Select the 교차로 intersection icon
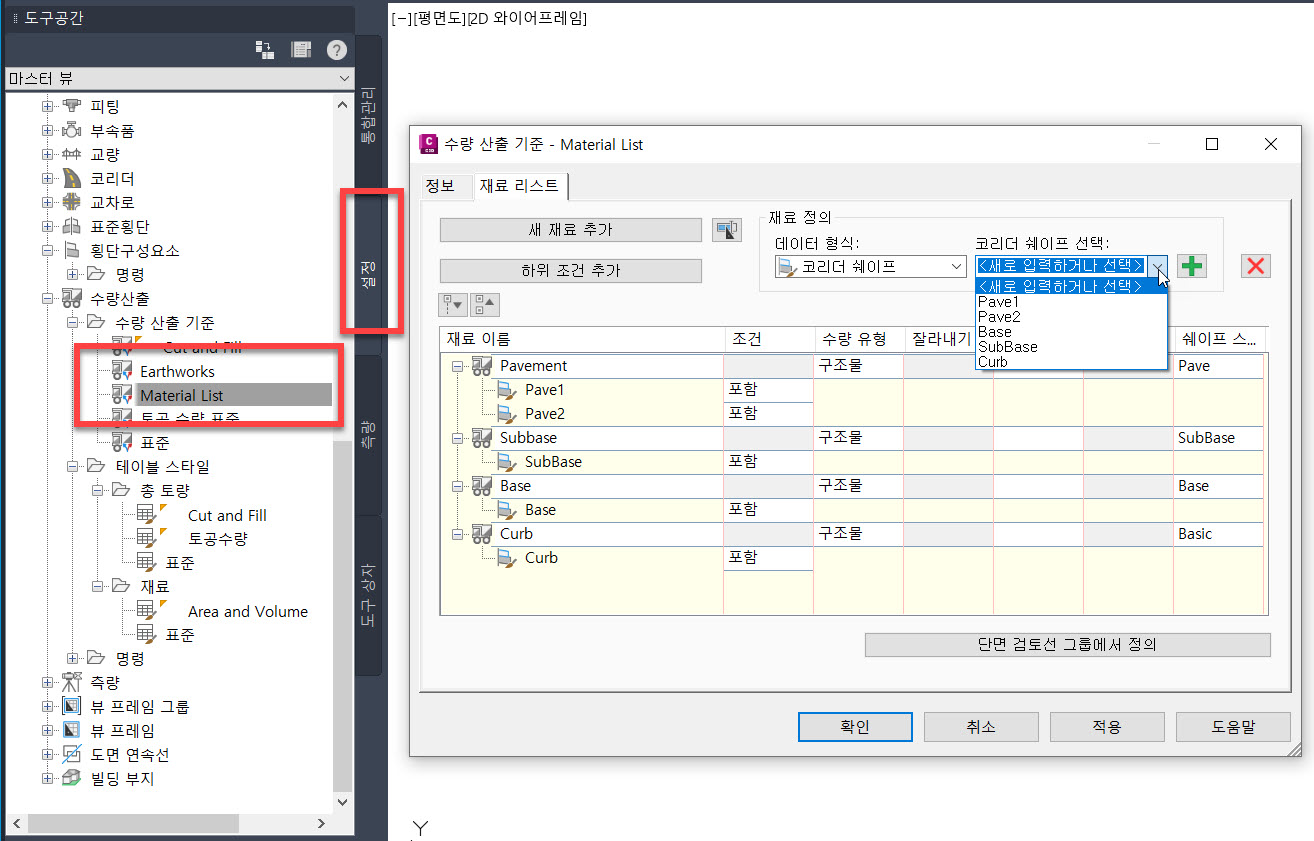This screenshot has height=841, width=1314. pyautogui.click(x=73, y=202)
